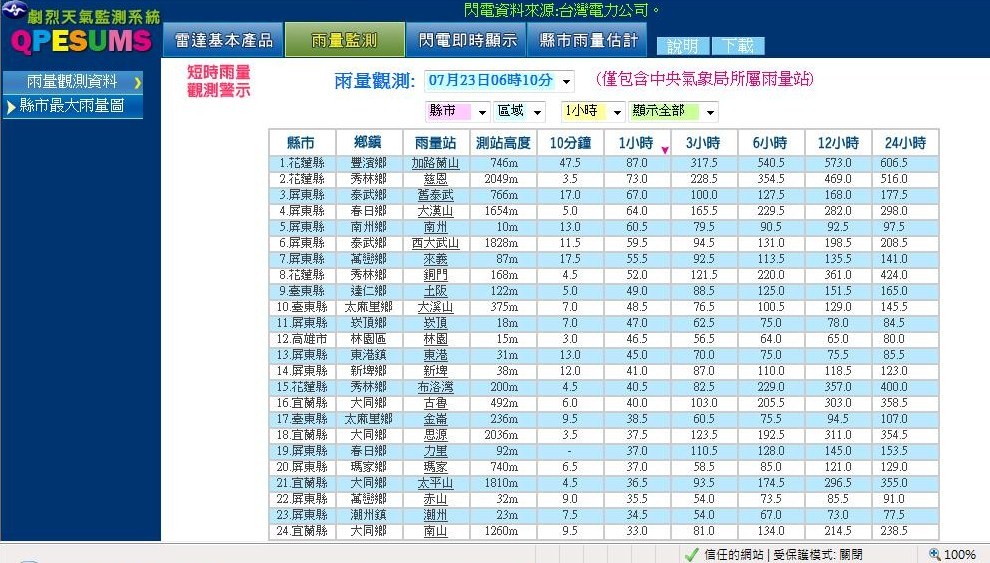Expand the 1小時 duration dropdown
This screenshot has height=563, width=990.
[x=616, y=111]
